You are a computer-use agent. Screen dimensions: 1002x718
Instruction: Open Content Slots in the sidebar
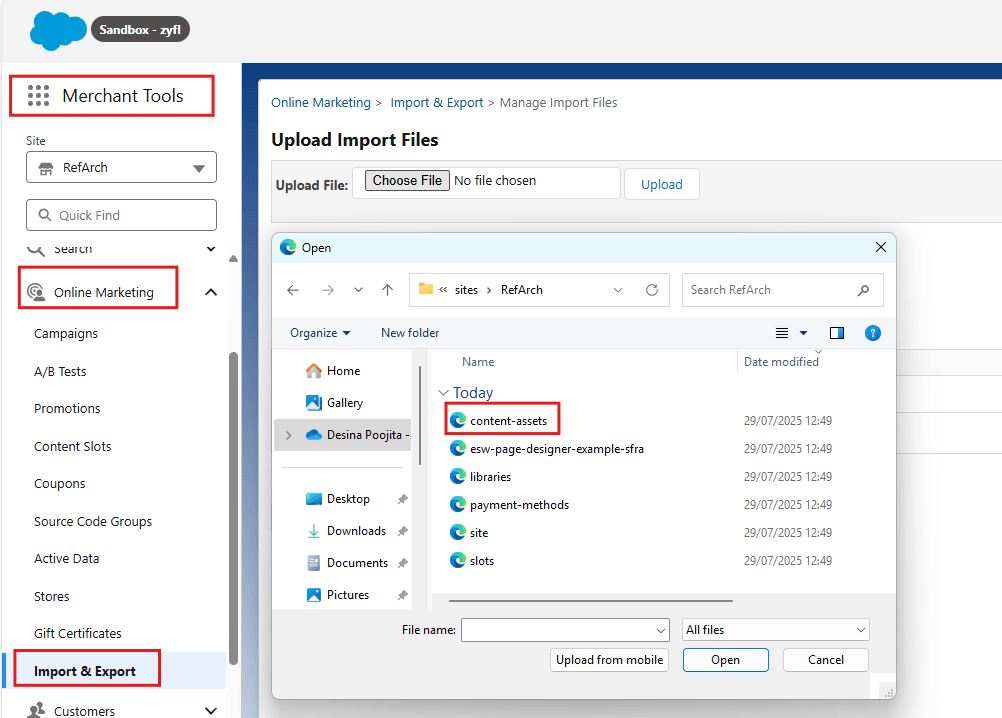pos(73,447)
